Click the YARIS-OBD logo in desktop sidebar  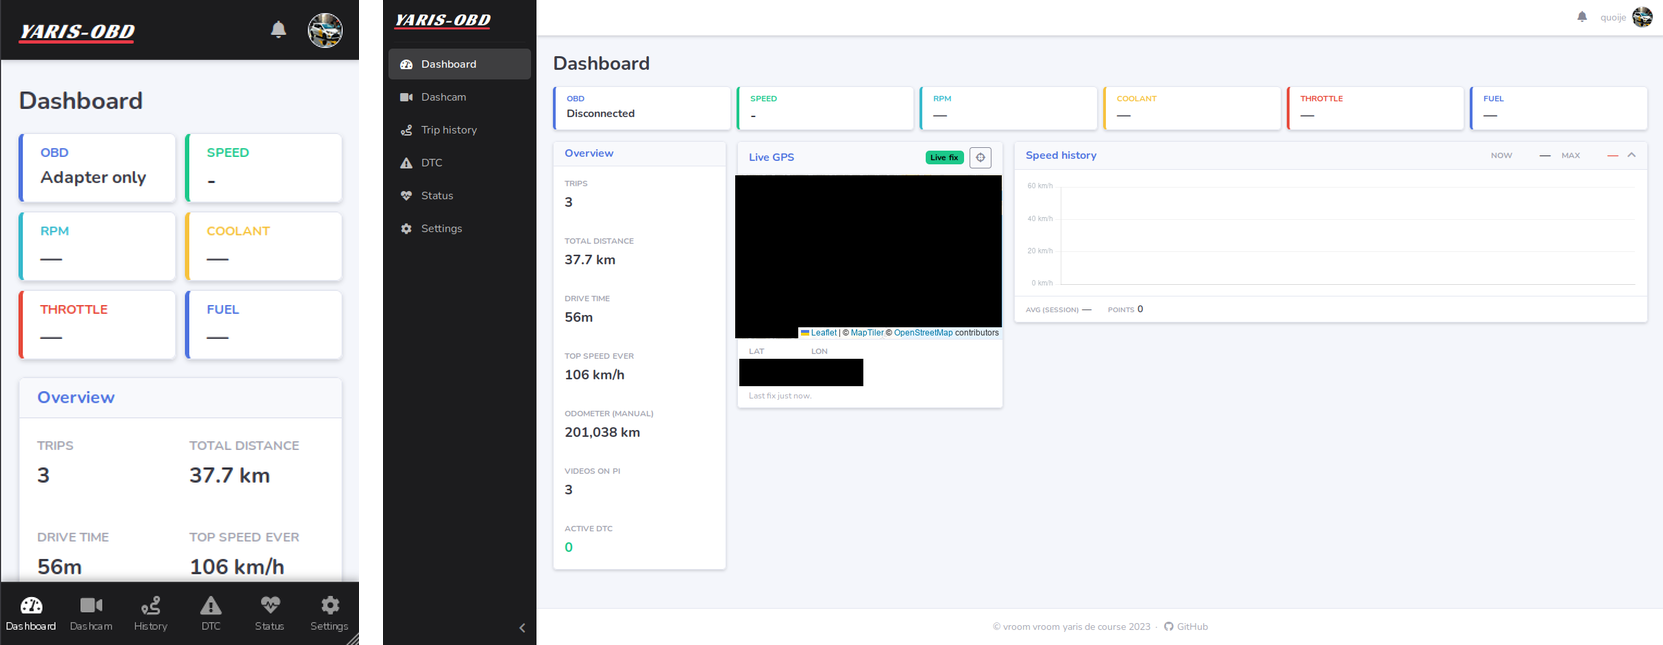pyautogui.click(x=443, y=20)
